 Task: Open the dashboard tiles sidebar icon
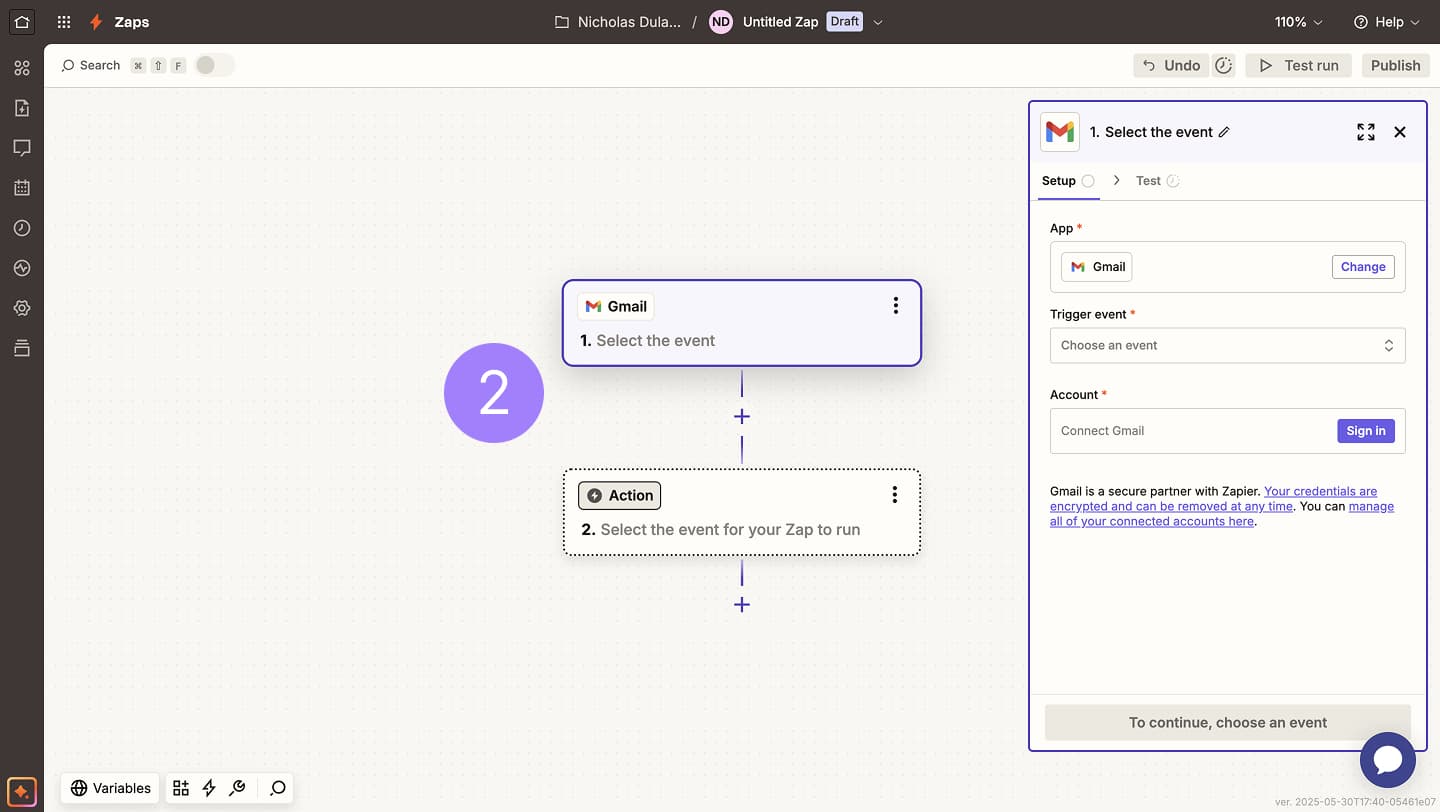click(x=22, y=68)
